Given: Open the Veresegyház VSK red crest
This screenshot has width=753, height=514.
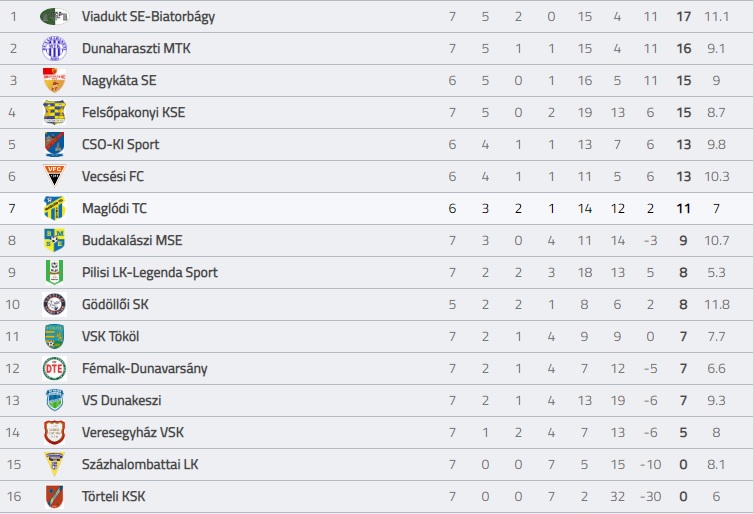Looking at the screenshot, I should coord(54,432).
